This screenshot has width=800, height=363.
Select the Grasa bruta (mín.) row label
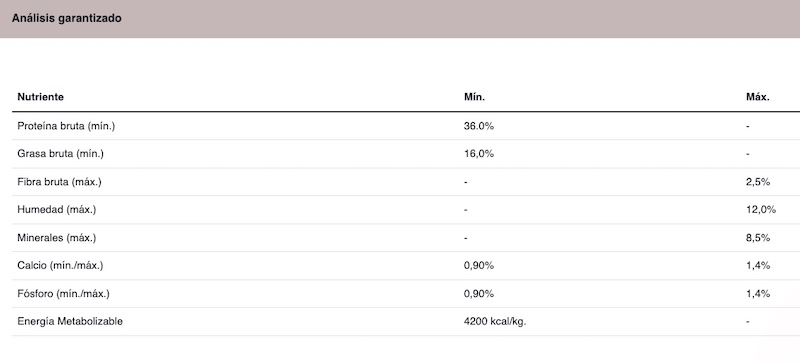coord(61,154)
